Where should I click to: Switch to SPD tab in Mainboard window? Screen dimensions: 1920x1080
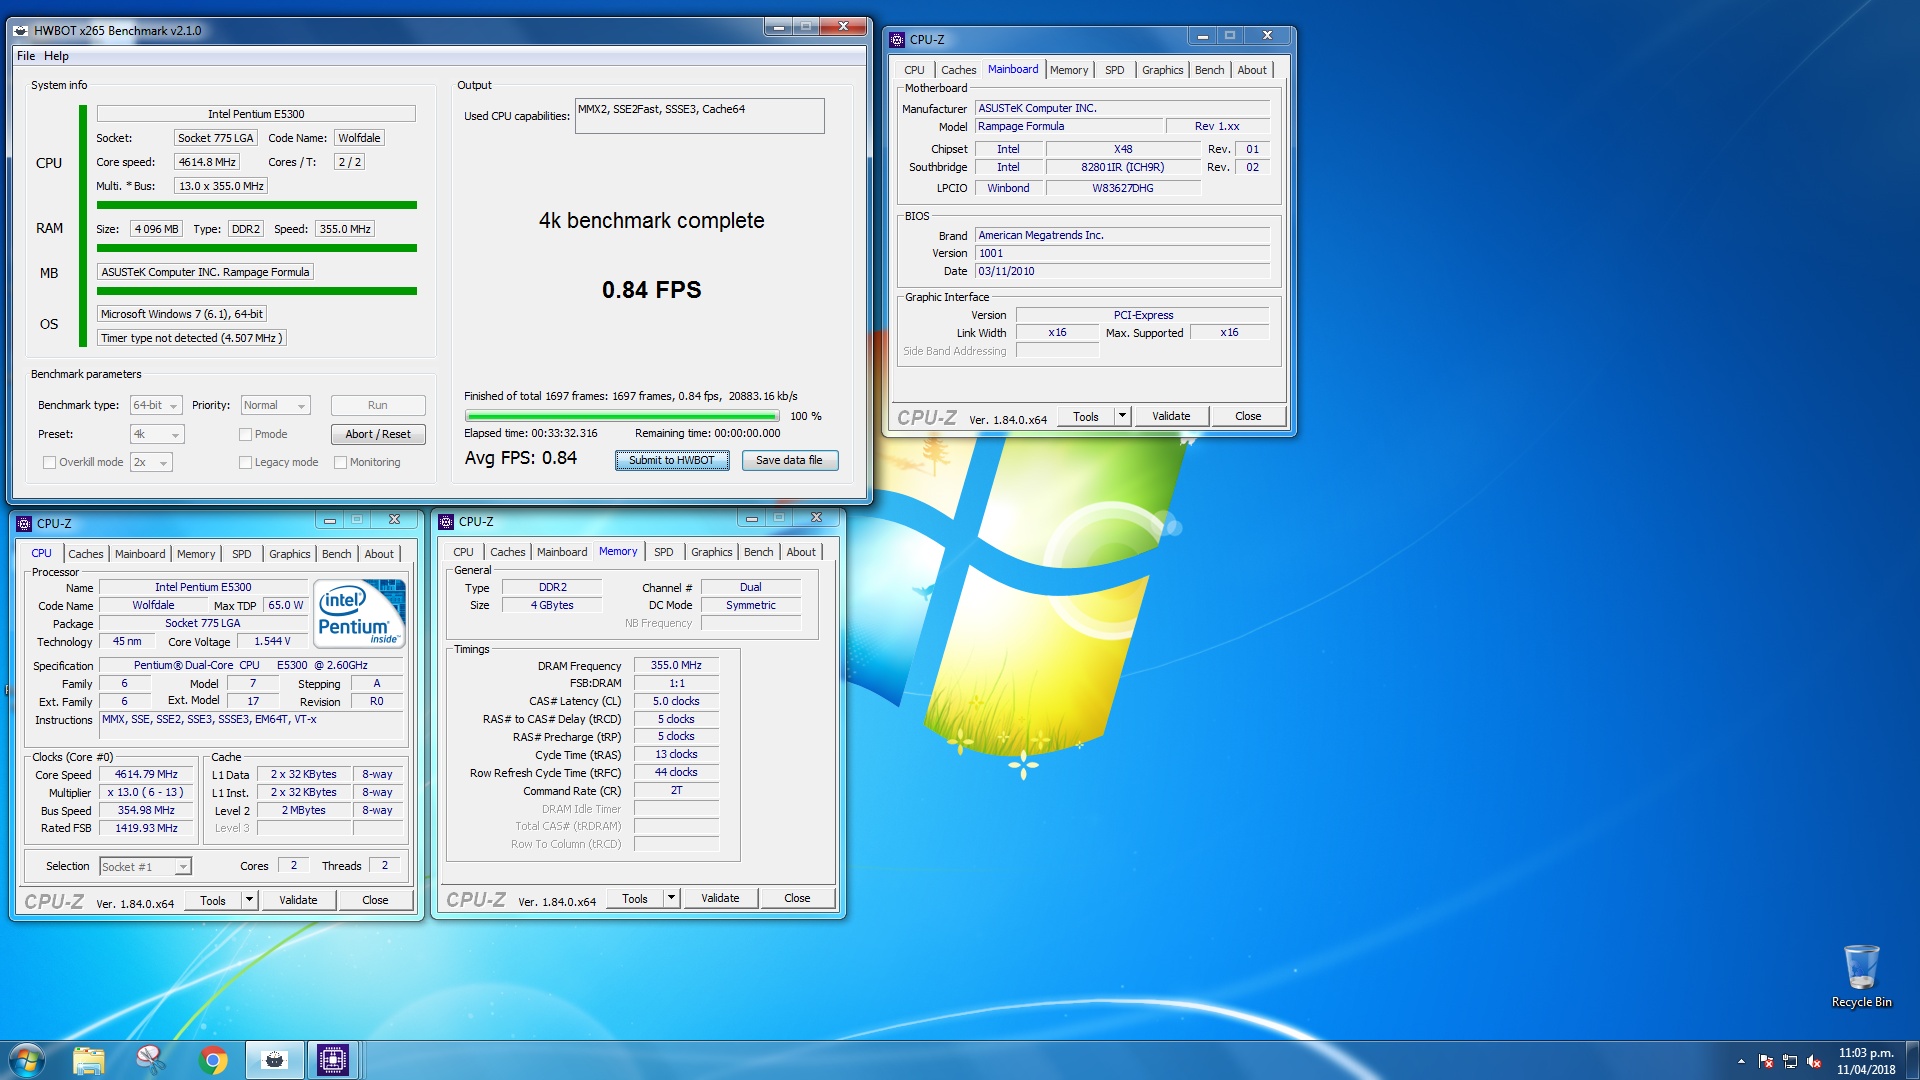tap(1114, 70)
